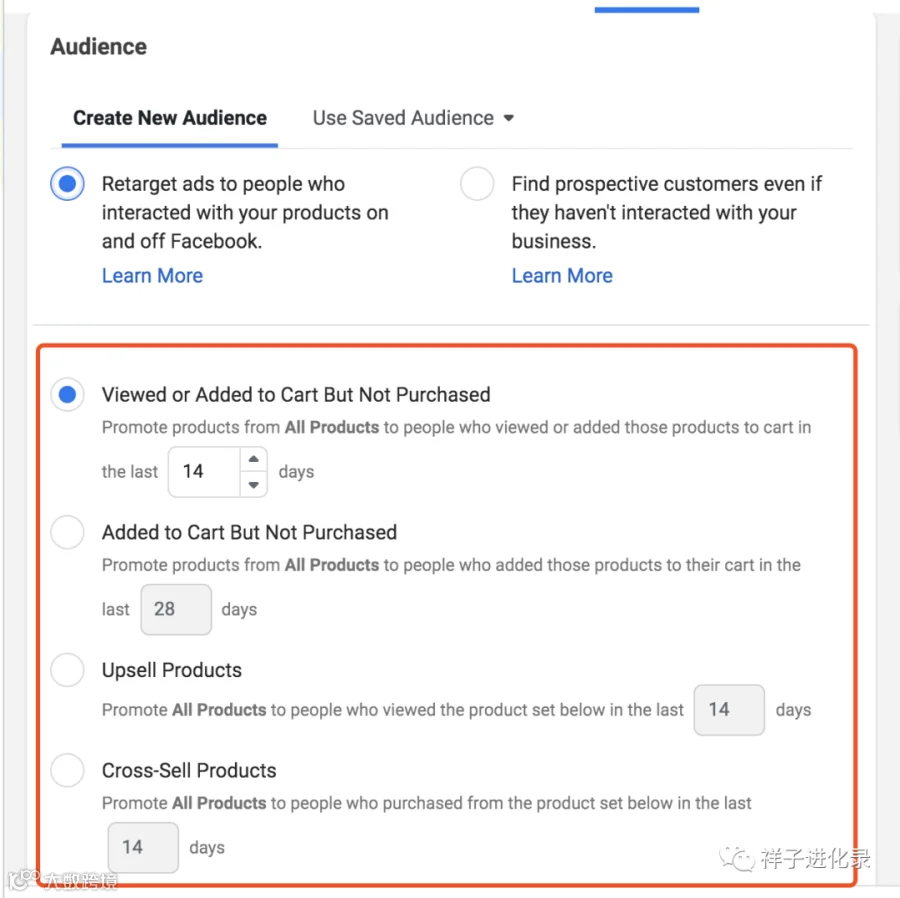The height and width of the screenshot is (898, 900).
Task: Open the Use Saved Audience dropdown arrow
Action: coord(509,118)
